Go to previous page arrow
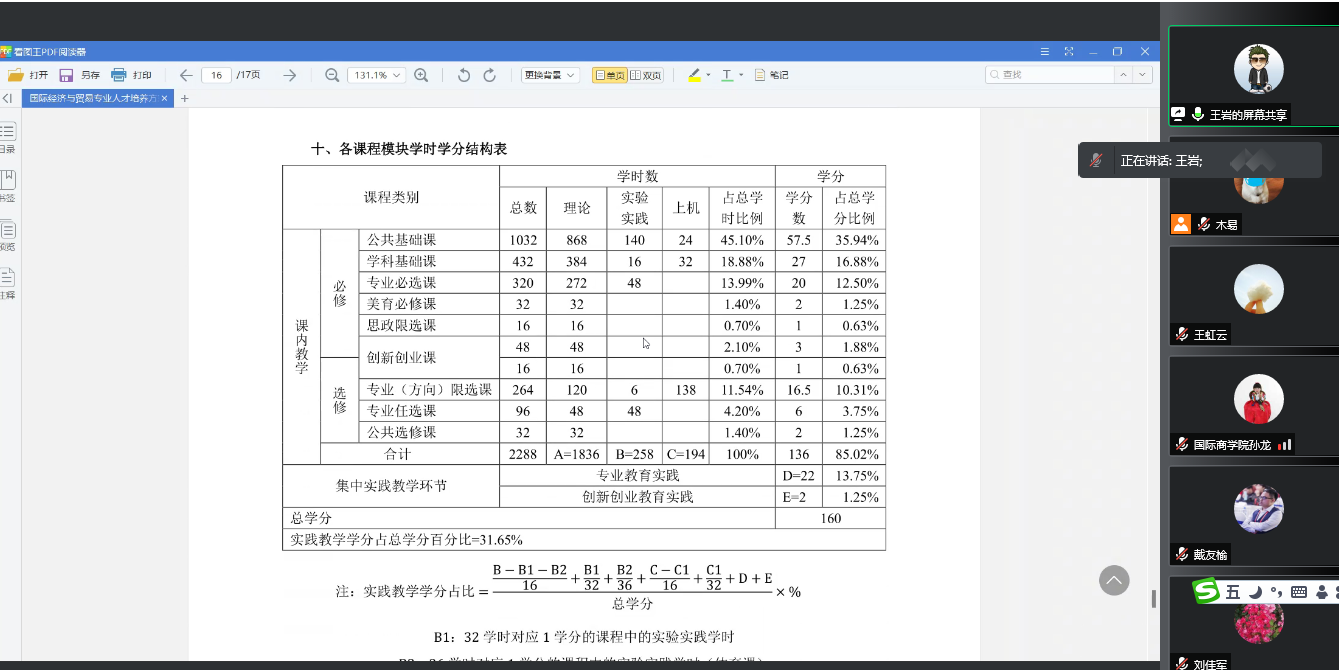 pyautogui.click(x=186, y=75)
